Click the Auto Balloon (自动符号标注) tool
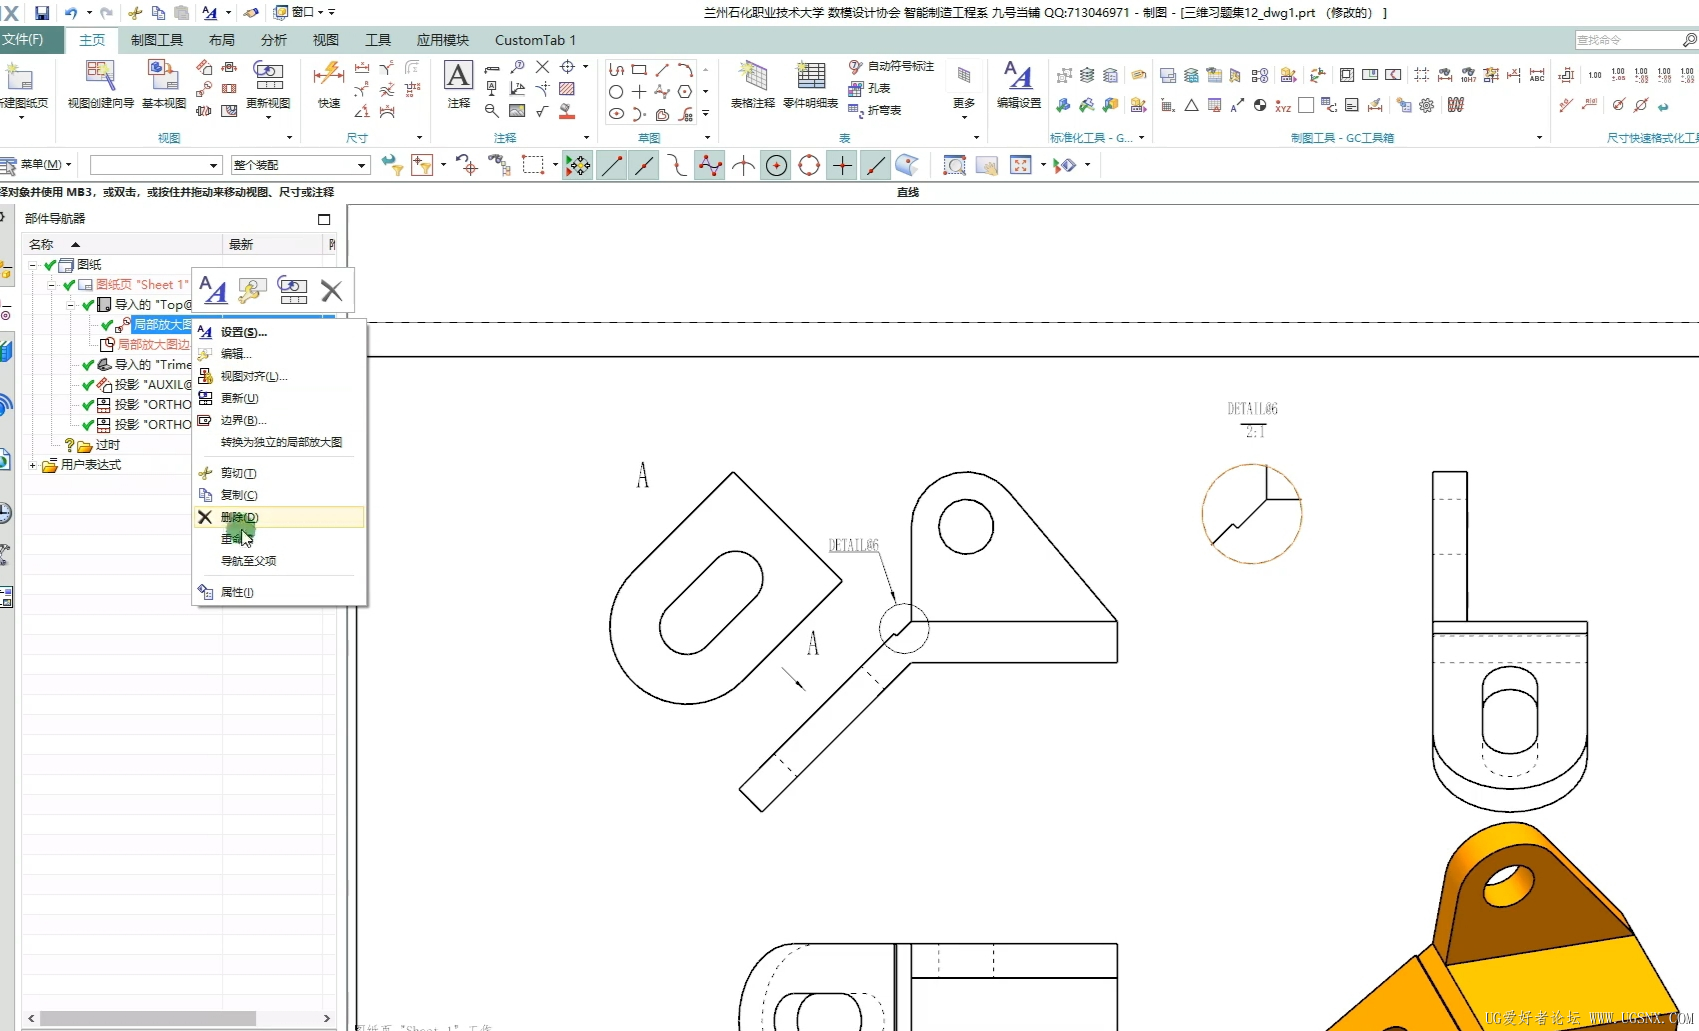Viewport: 1699px width, 1031px height. (x=891, y=66)
